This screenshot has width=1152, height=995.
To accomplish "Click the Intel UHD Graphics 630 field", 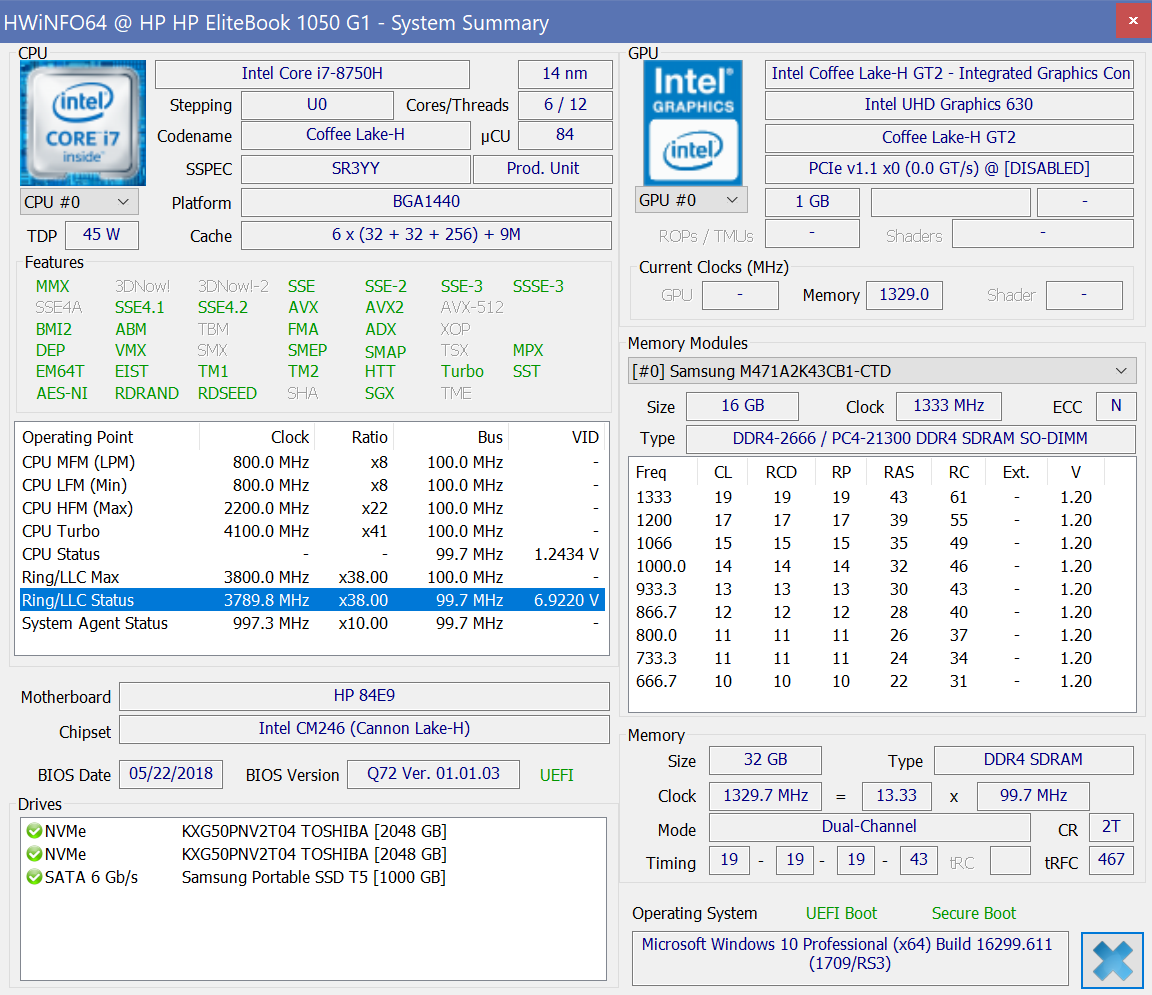I will (x=948, y=105).
